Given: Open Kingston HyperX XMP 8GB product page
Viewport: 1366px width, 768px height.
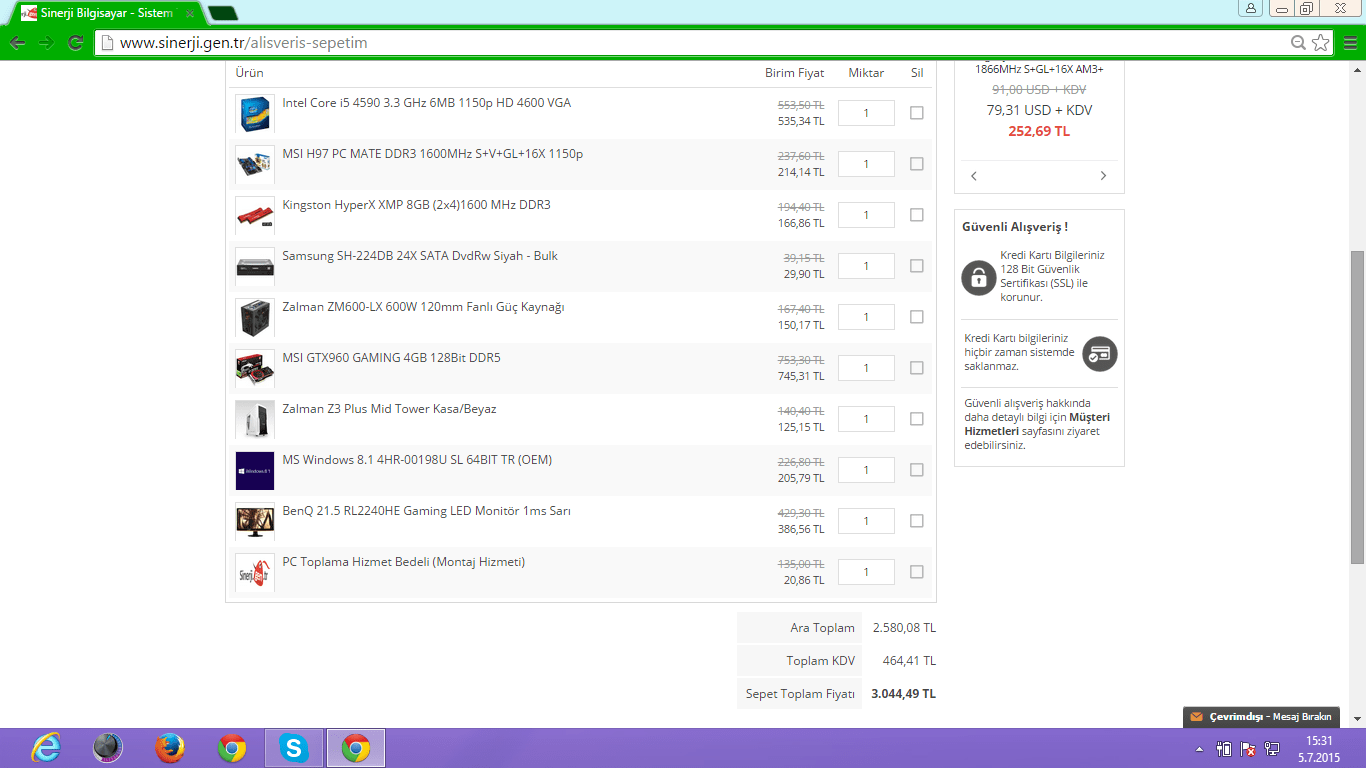Looking at the screenshot, I should [416, 205].
